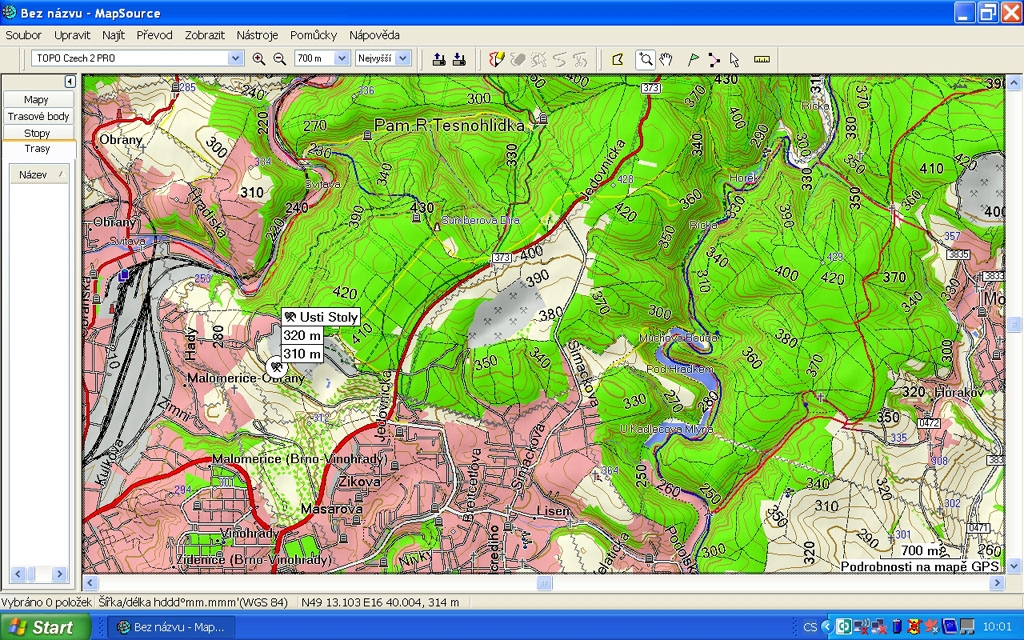Viewport: 1024px width, 640px height.
Task: Click map horizontal scrollbar right arrow
Action: [x=997, y=583]
